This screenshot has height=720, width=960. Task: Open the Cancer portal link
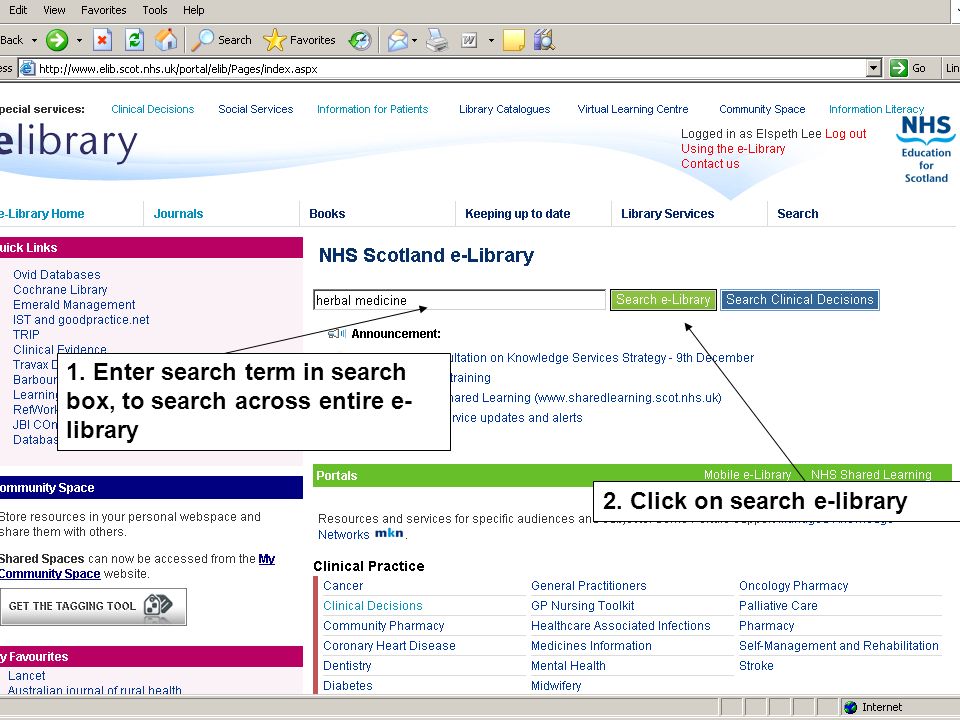click(343, 585)
